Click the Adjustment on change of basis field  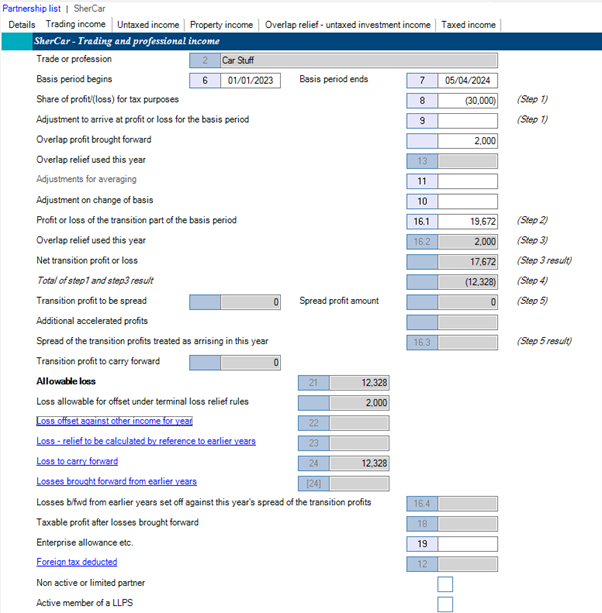point(468,201)
